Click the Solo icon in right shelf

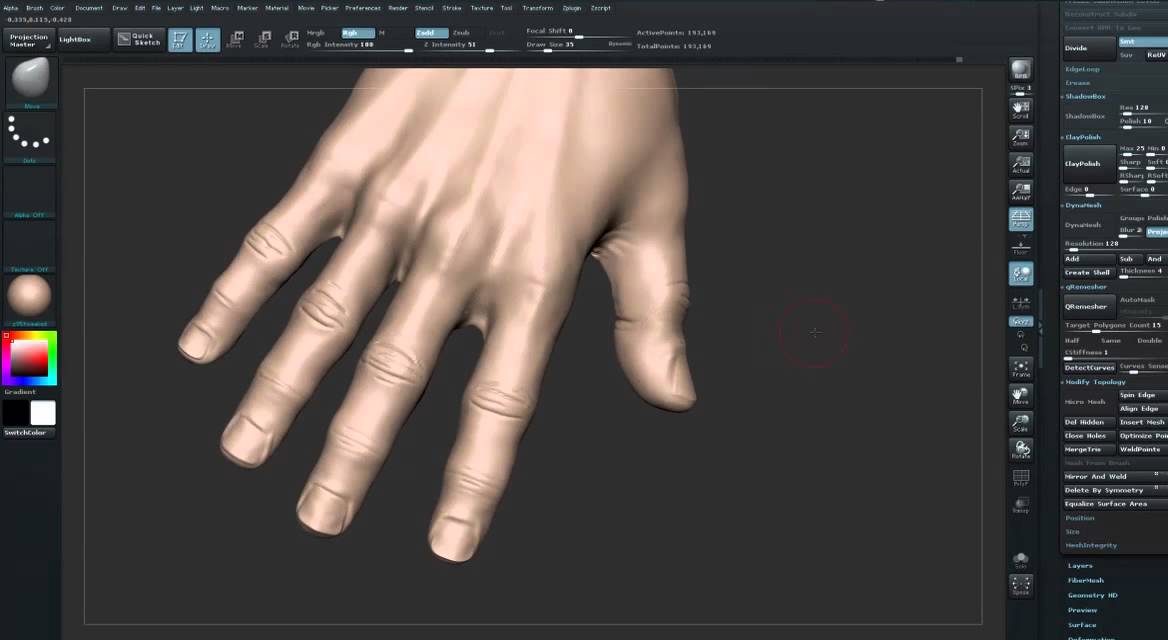tap(1021, 560)
